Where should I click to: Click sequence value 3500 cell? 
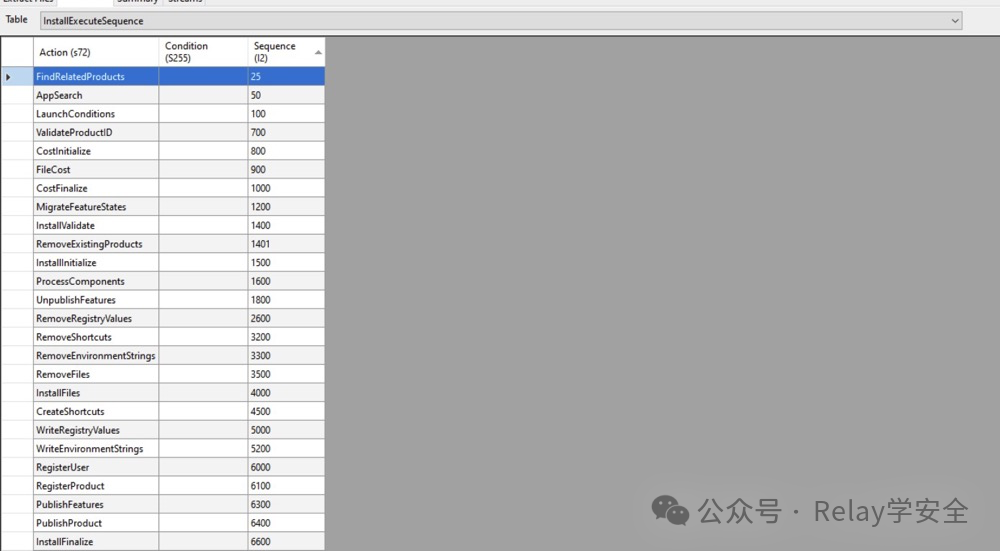pos(286,374)
